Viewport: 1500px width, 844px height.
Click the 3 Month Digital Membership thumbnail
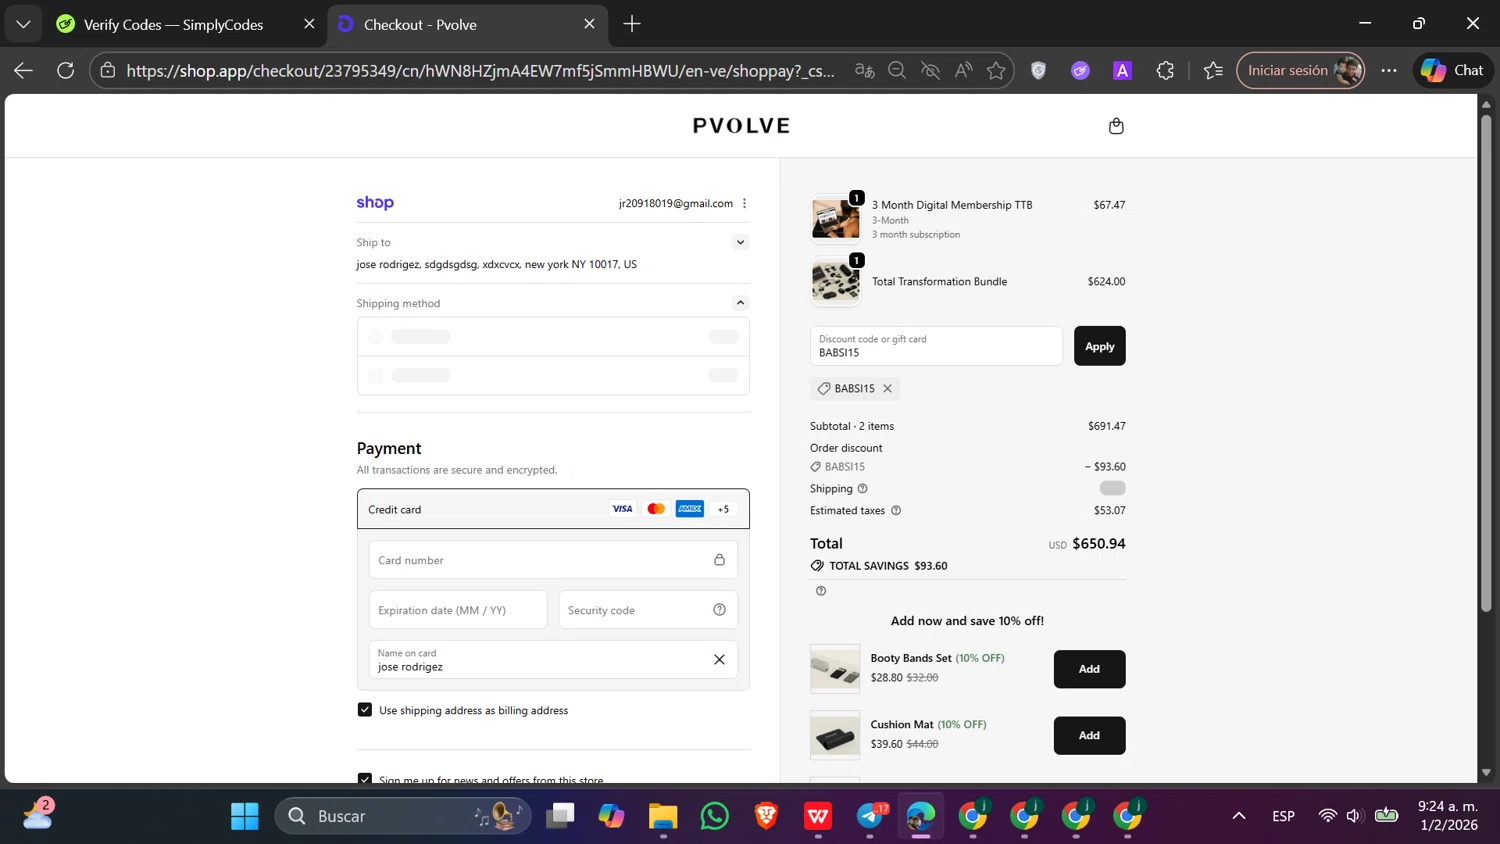[x=835, y=219]
